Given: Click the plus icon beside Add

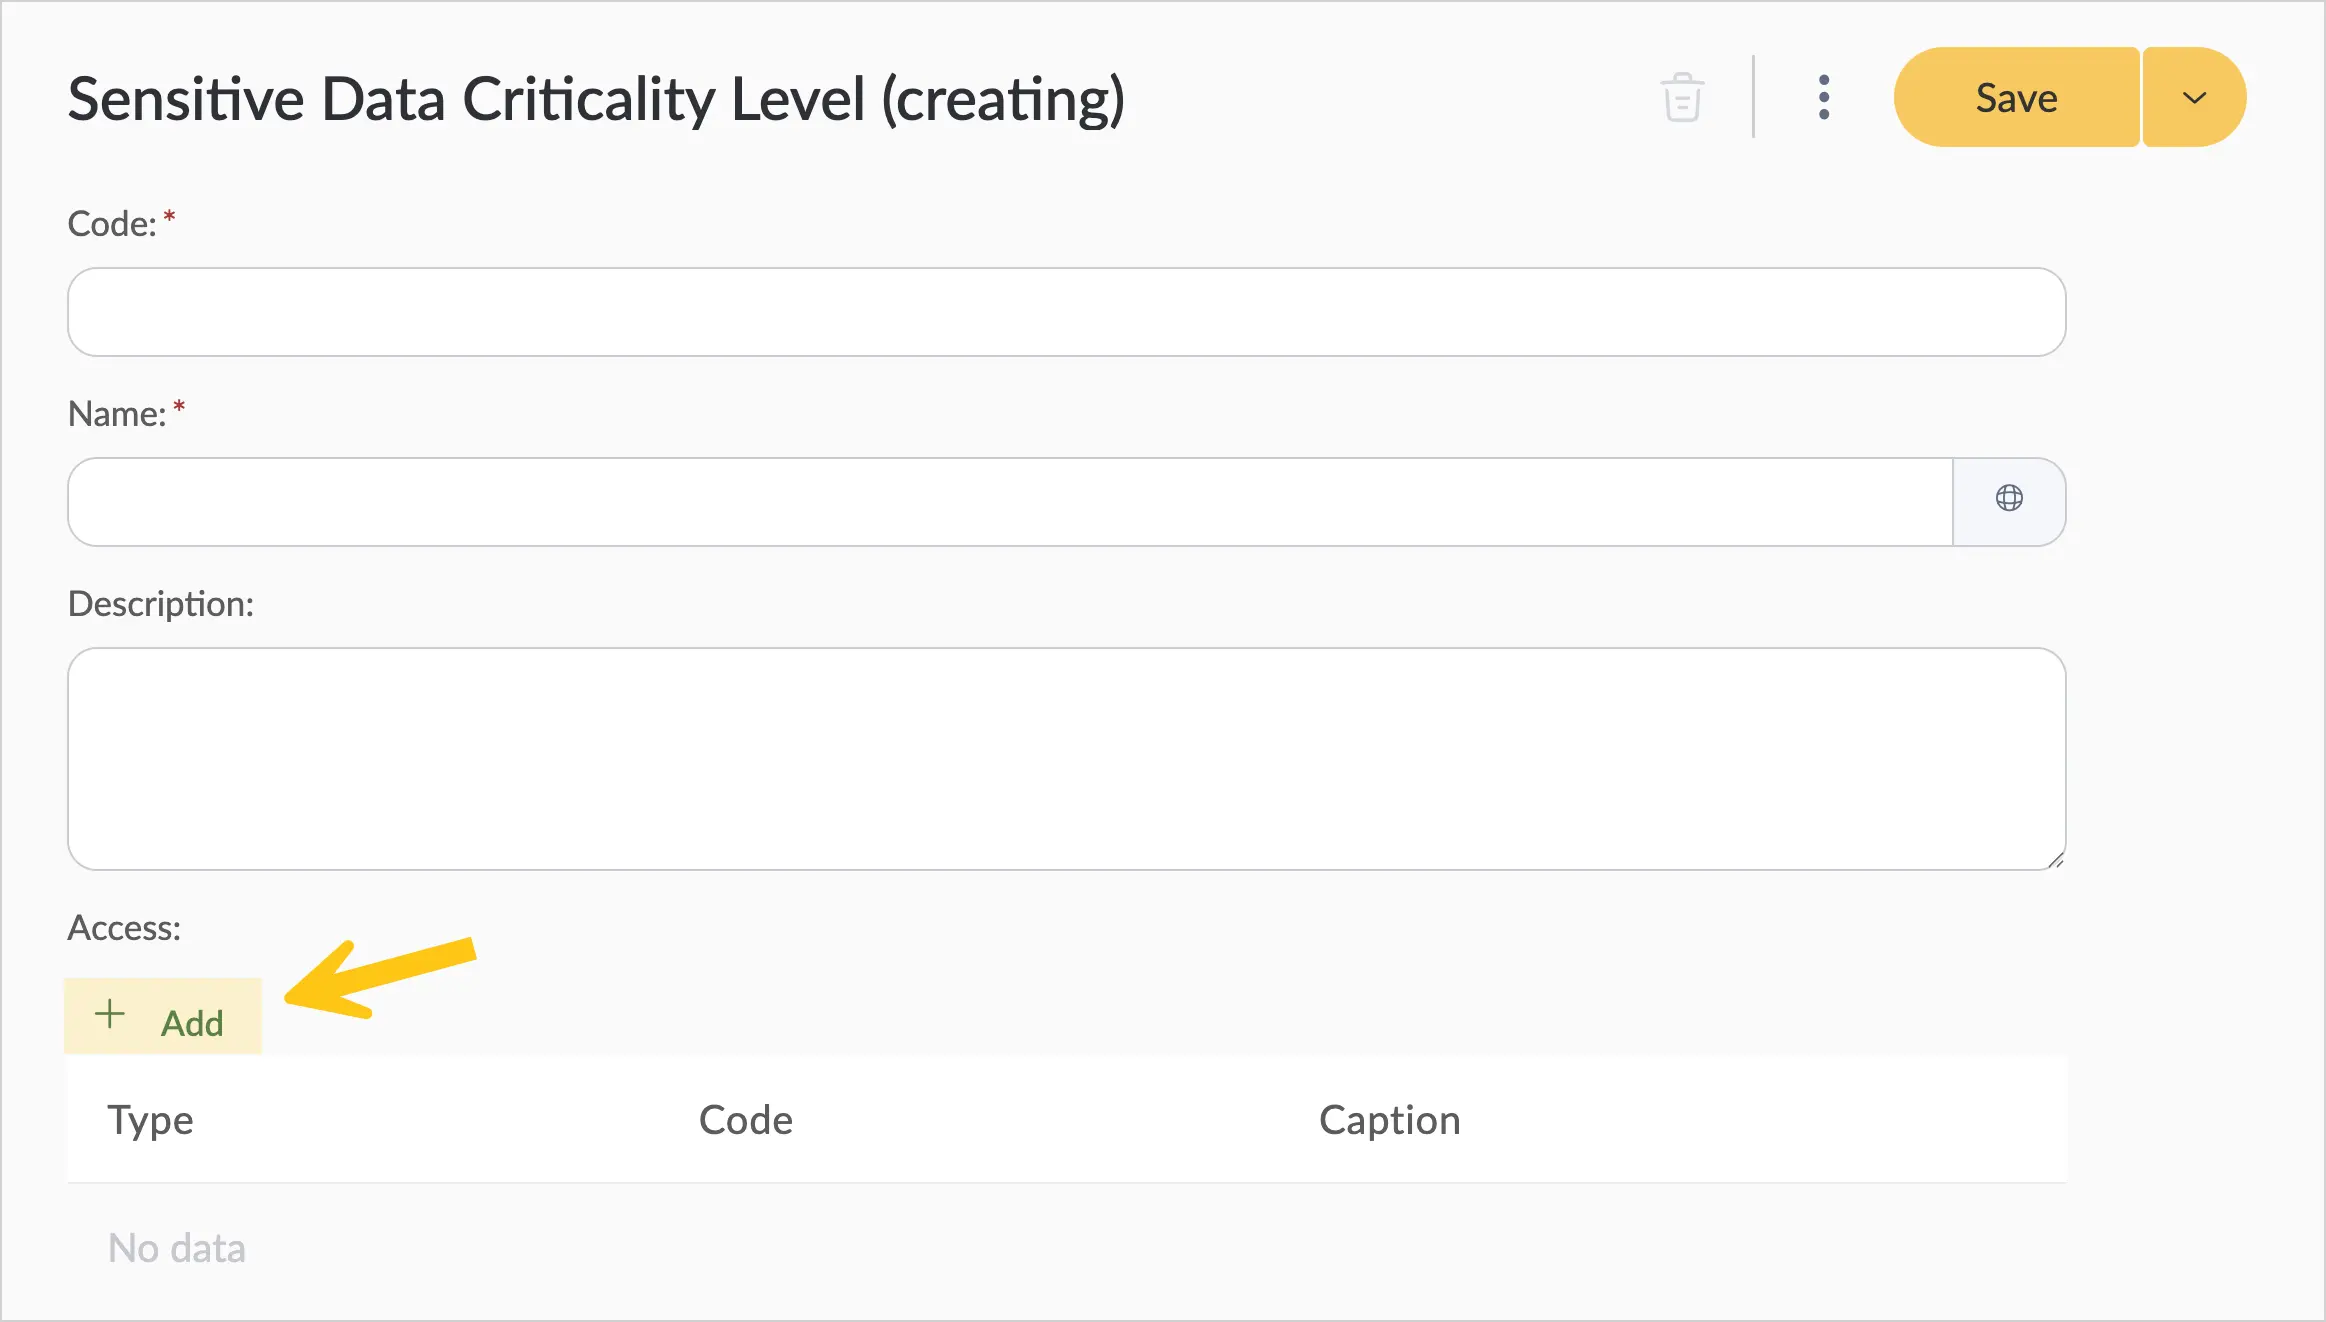Looking at the screenshot, I should tap(110, 1015).
